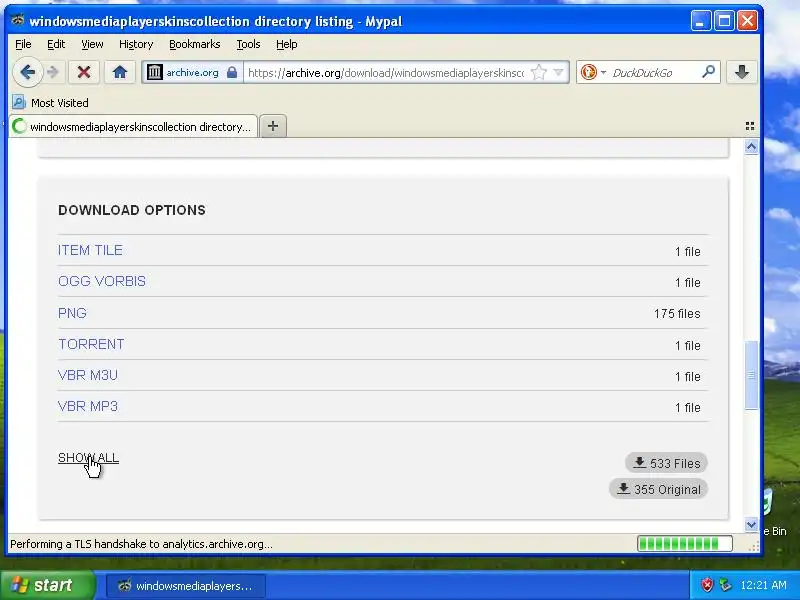The width and height of the screenshot is (800, 600).
Task: Open the TORRENT download link
Action: pyautogui.click(x=91, y=344)
